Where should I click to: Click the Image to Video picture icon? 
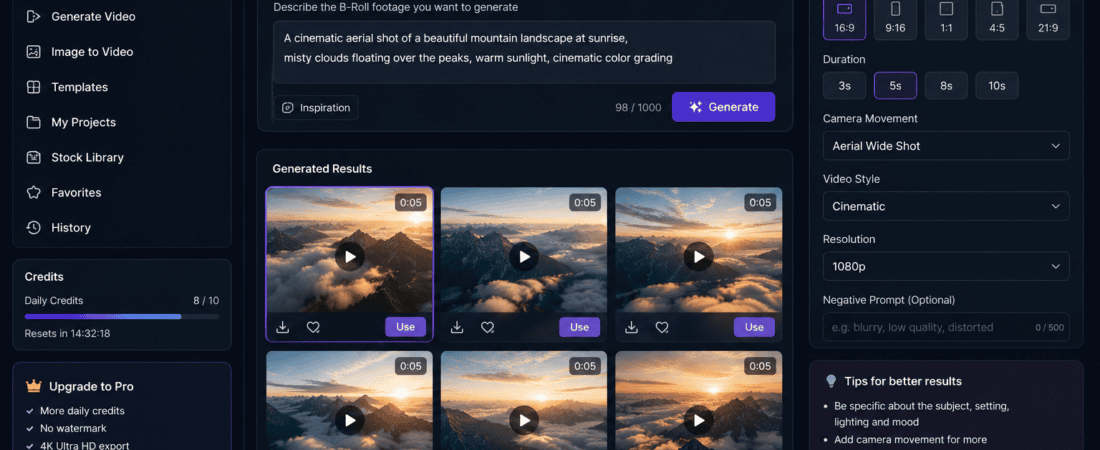click(33, 52)
